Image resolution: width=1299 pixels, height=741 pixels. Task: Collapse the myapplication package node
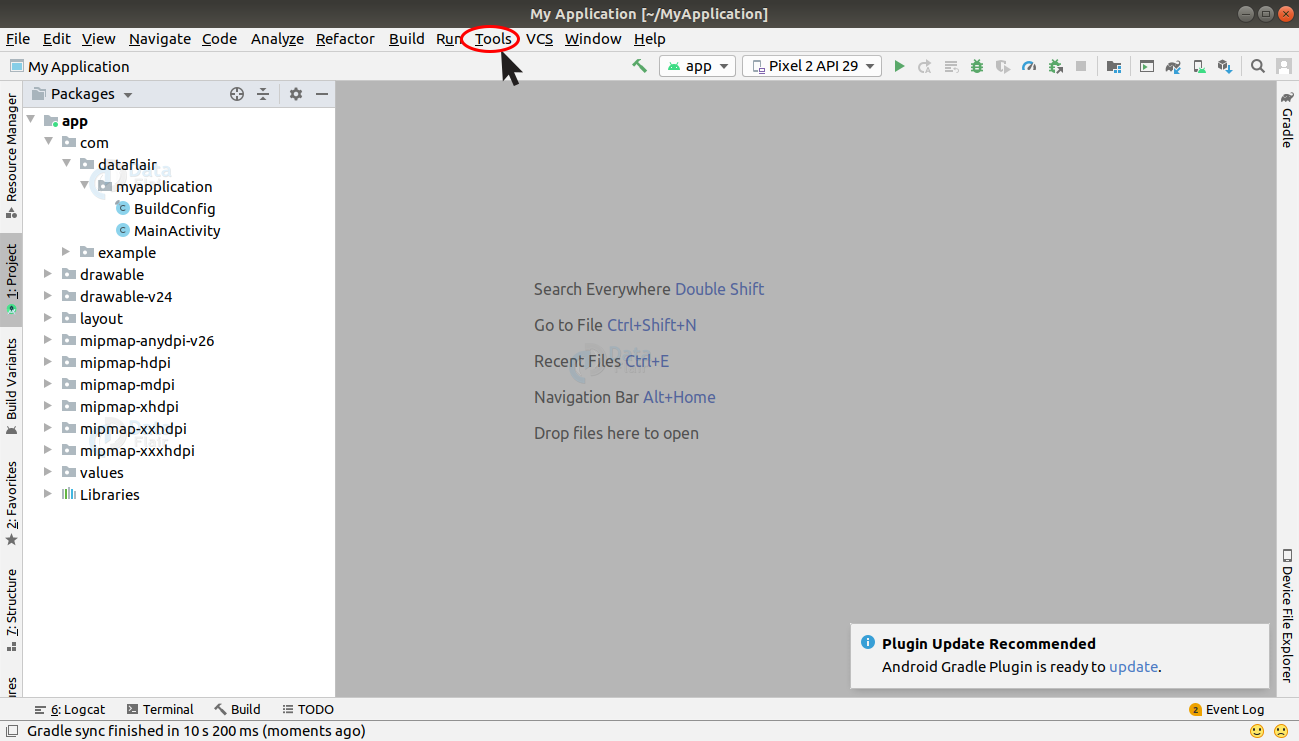click(x=84, y=186)
